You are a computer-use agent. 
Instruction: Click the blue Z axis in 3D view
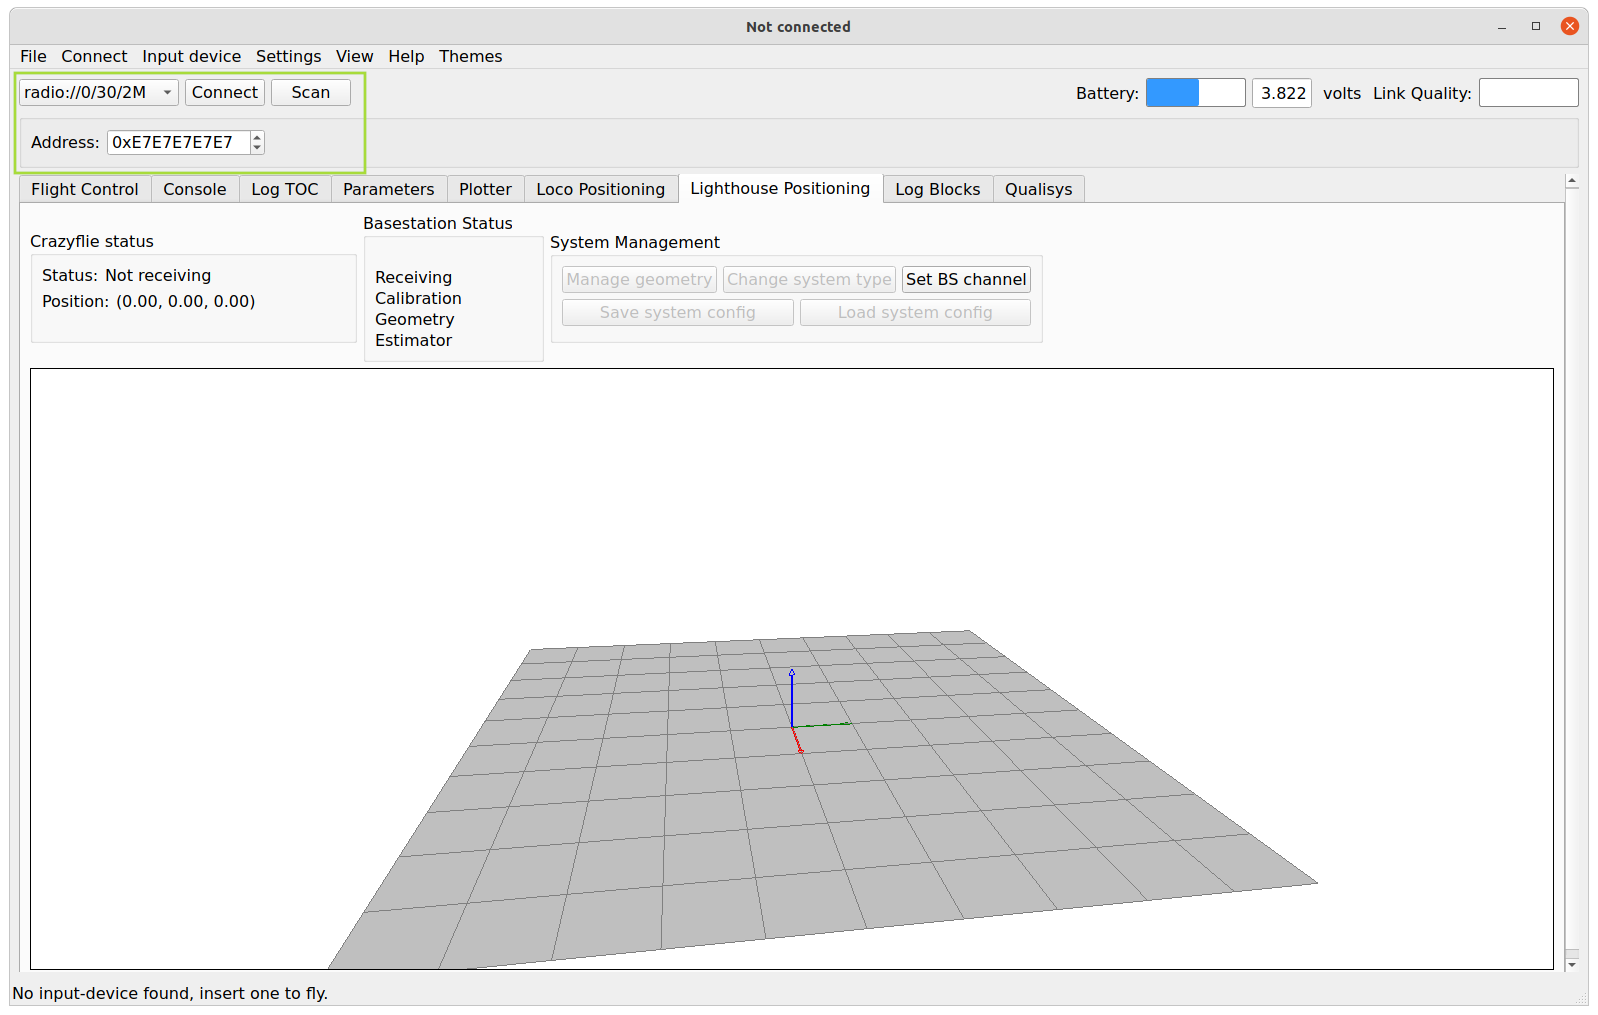point(791,698)
